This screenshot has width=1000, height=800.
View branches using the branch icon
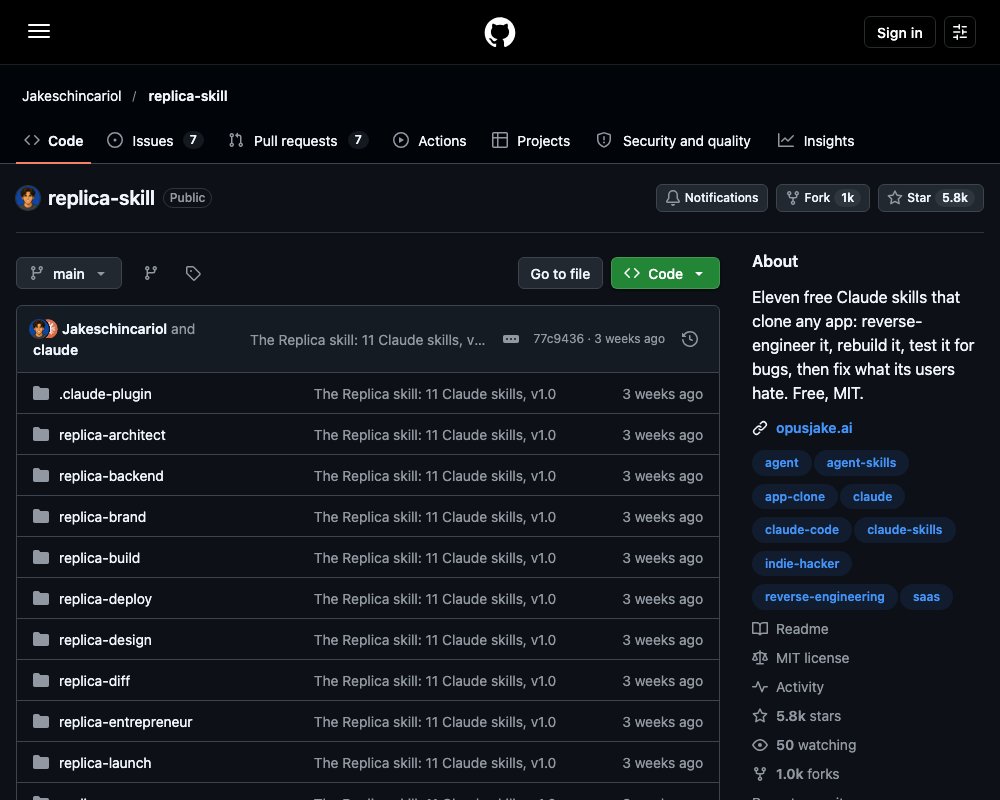pos(151,273)
